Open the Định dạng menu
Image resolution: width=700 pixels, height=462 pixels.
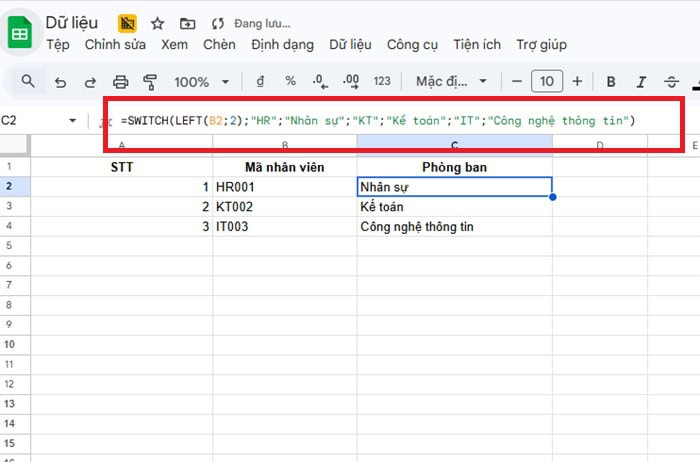coord(282,44)
